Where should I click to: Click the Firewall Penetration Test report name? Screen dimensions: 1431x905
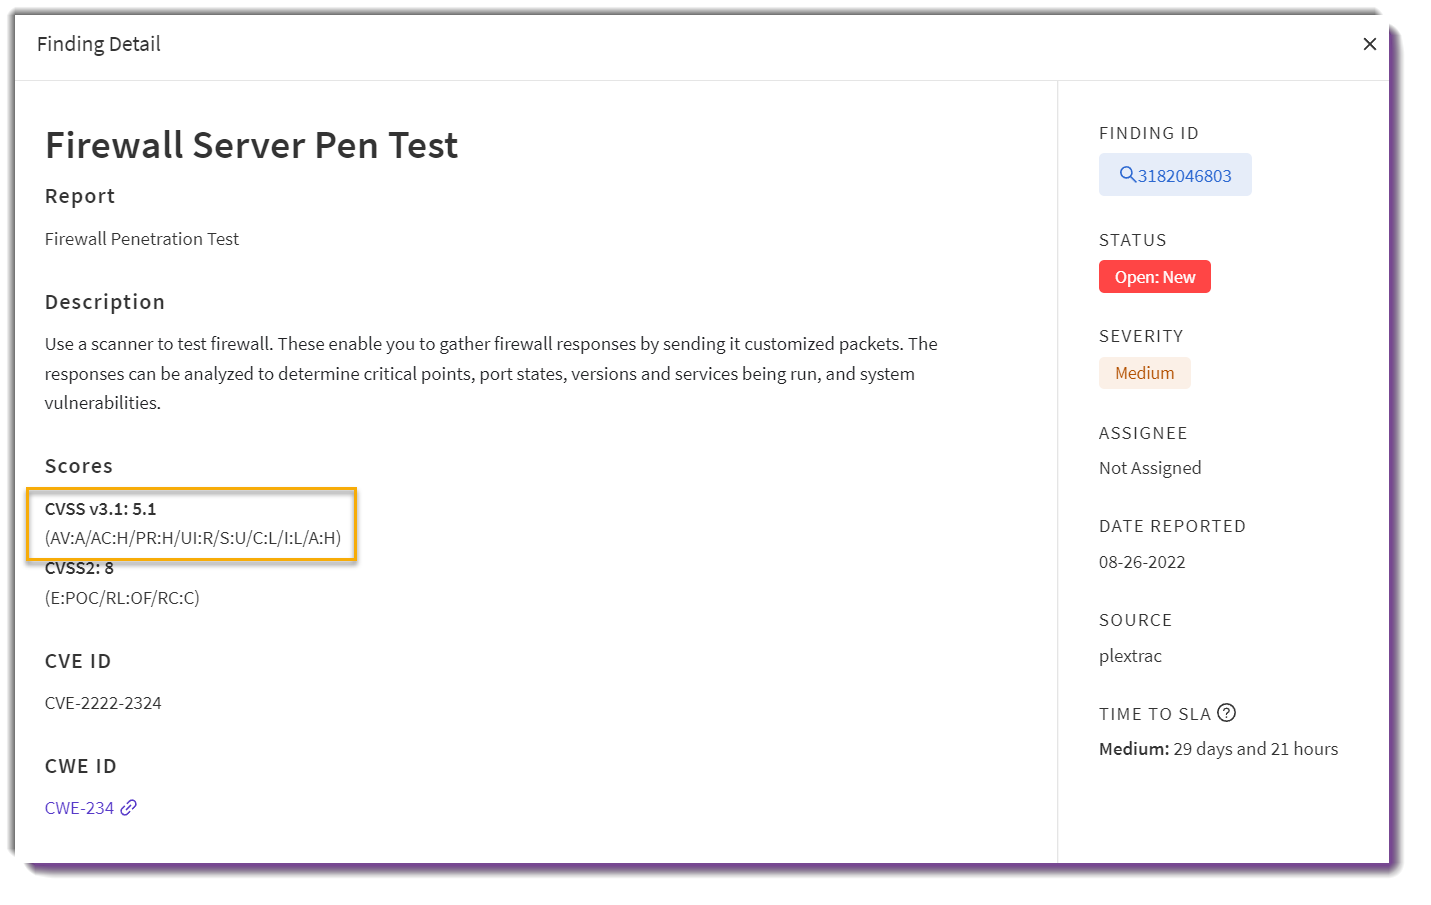coord(142,239)
